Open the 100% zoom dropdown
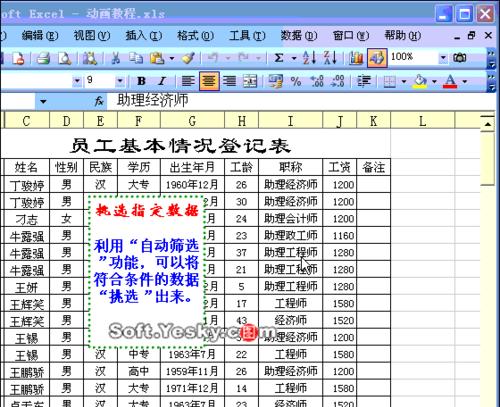500x407 pixels. (x=443, y=58)
